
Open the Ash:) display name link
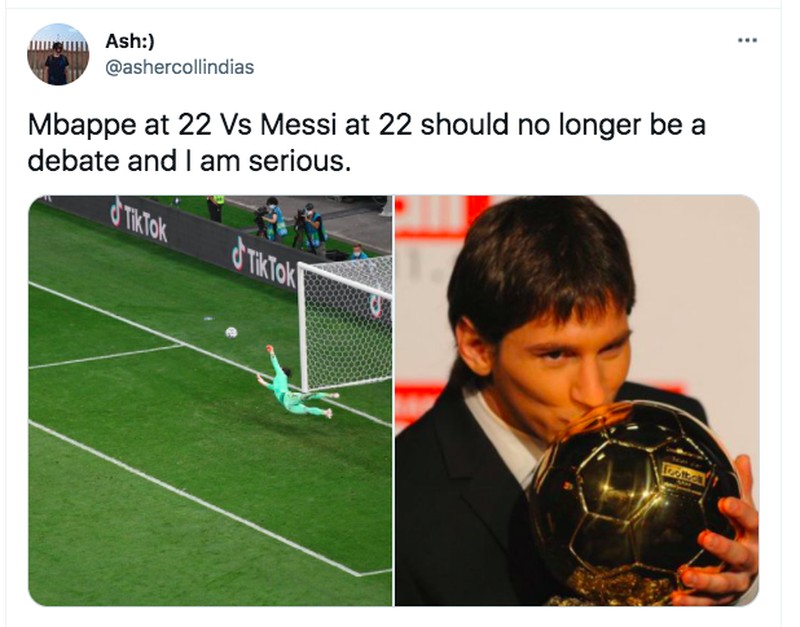pyautogui.click(x=130, y=41)
